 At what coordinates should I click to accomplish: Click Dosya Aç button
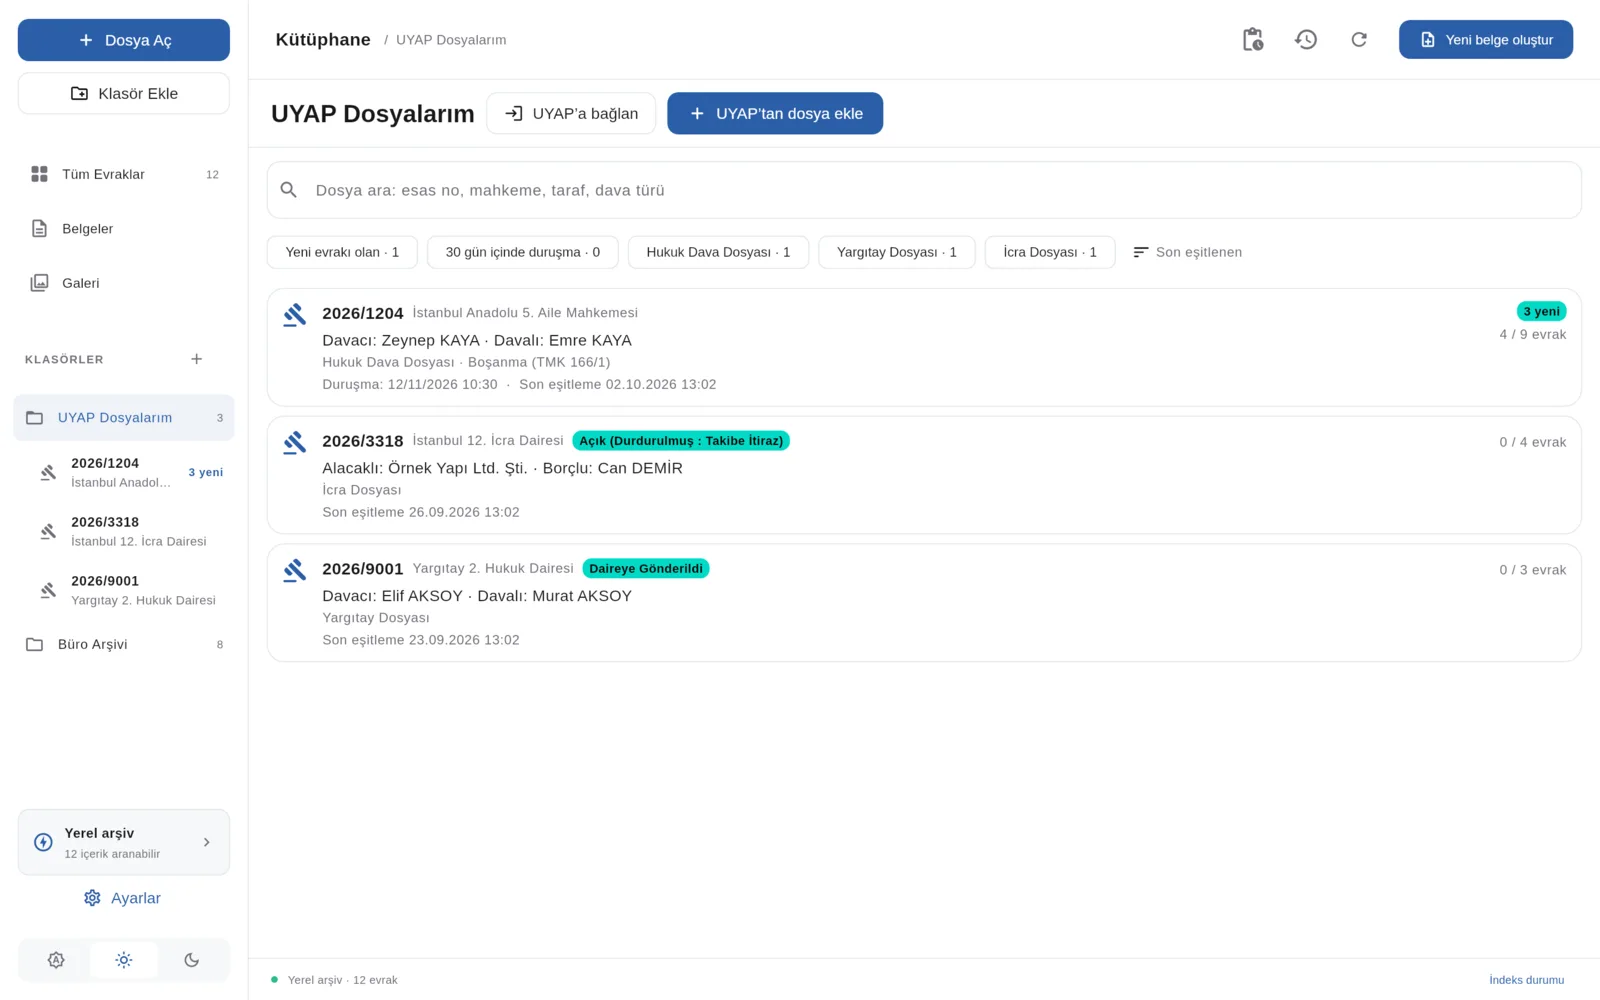[x=124, y=40]
